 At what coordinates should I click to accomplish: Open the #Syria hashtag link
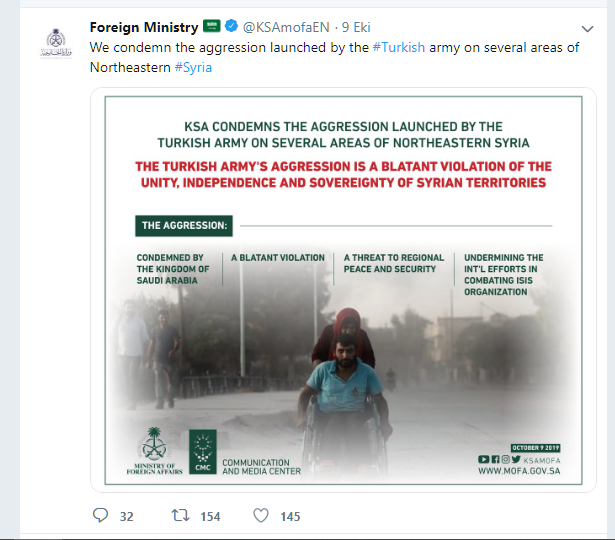193,67
